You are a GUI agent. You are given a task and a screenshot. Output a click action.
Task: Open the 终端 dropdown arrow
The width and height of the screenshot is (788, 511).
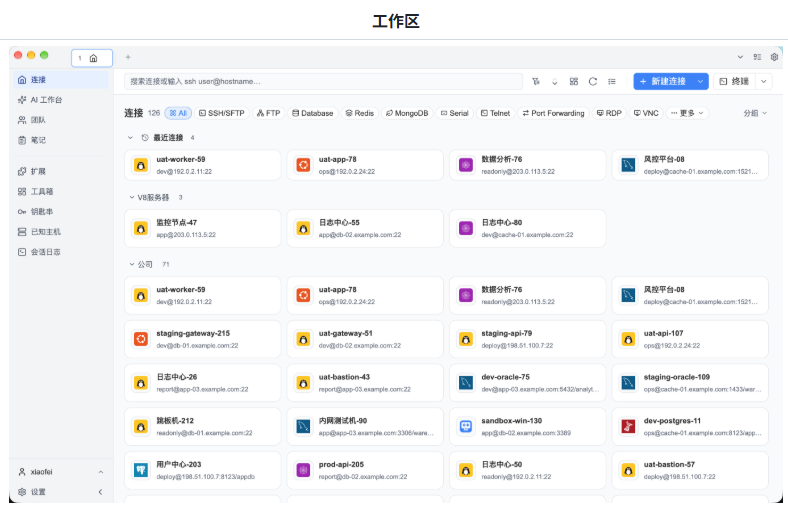[x=764, y=81]
